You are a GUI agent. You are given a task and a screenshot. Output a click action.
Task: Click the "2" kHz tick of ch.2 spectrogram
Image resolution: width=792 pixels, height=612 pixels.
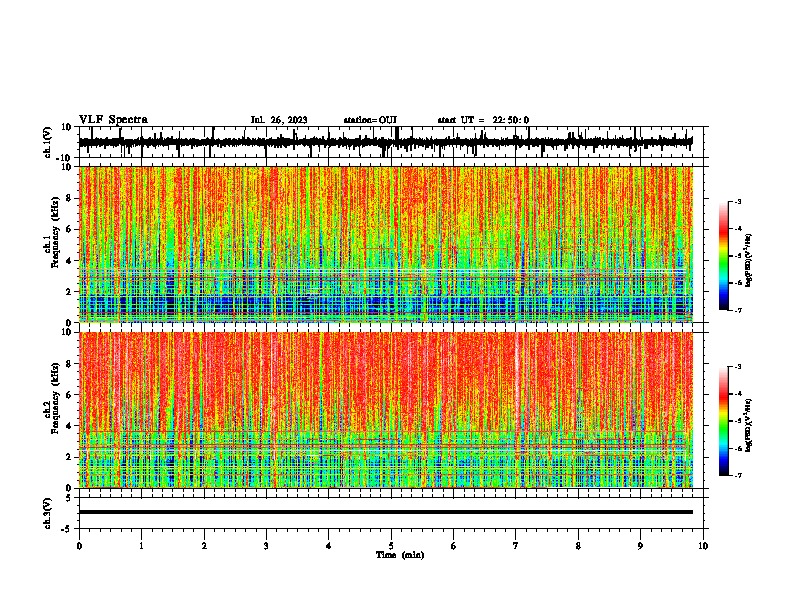pyautogui.click(x=70, y=457)
